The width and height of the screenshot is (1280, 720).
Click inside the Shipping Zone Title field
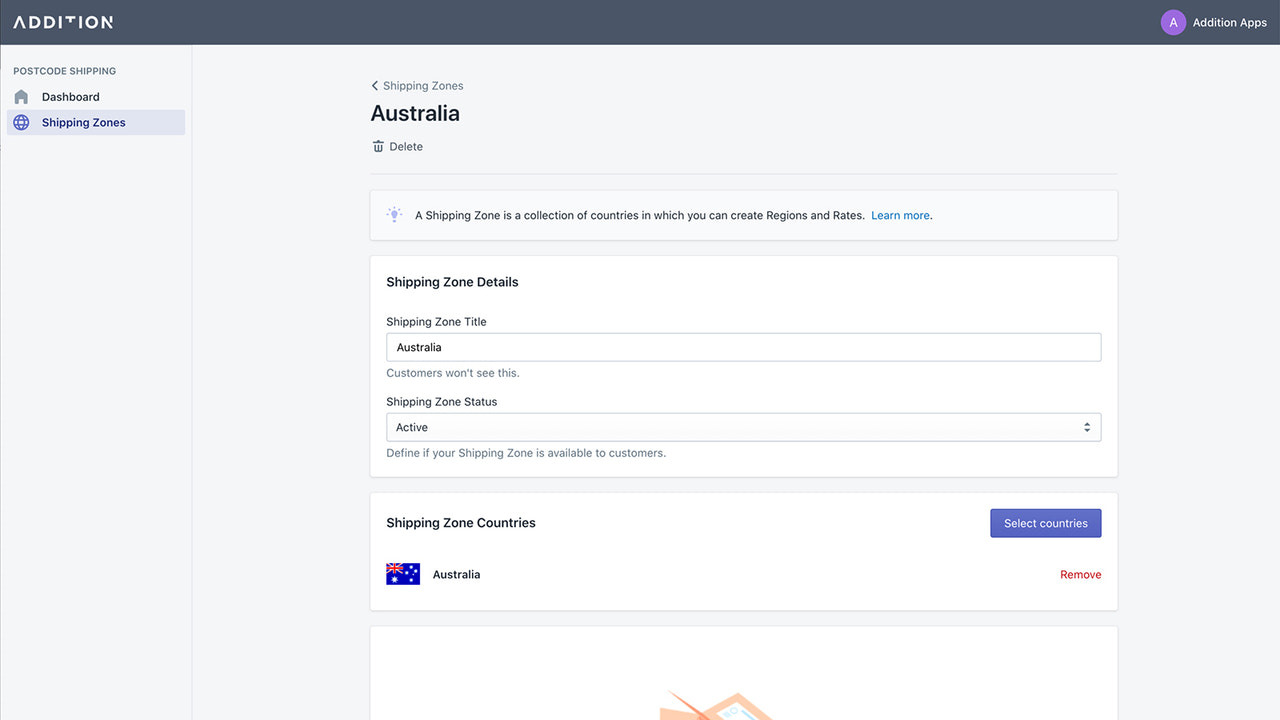tap(743, 347)
